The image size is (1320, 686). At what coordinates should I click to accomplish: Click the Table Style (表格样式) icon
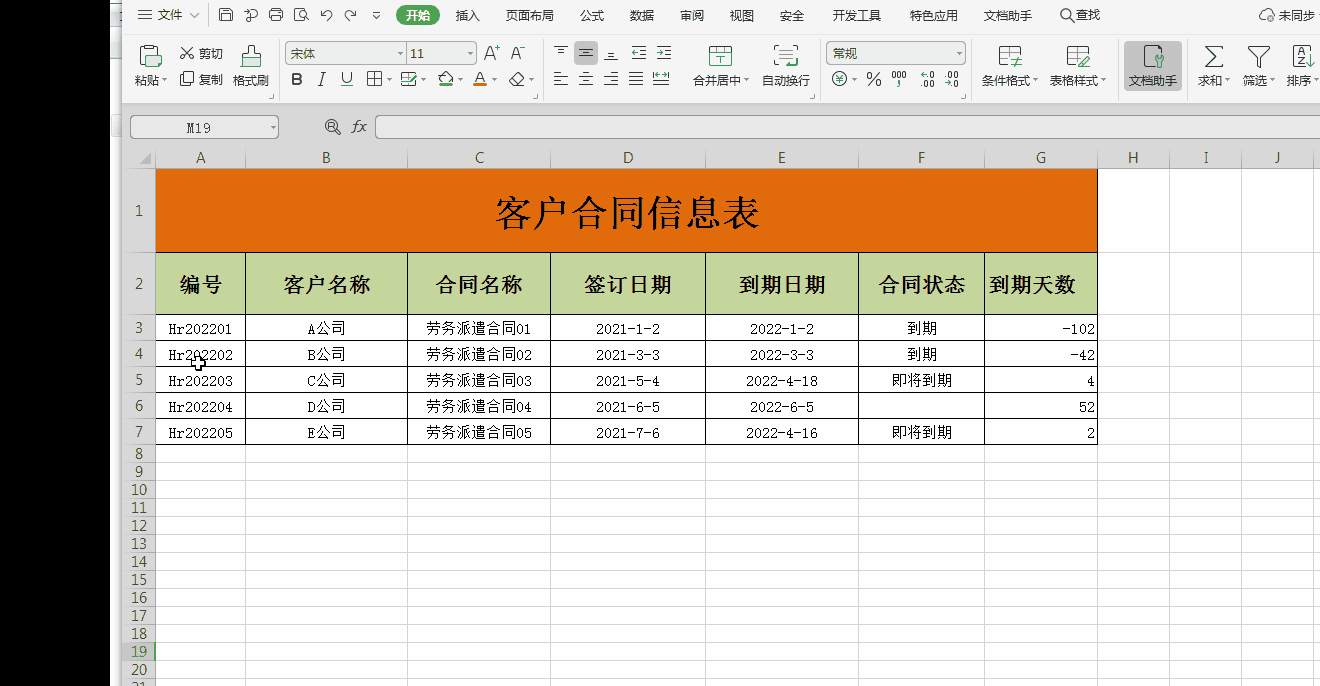(x=1078, y=56)
